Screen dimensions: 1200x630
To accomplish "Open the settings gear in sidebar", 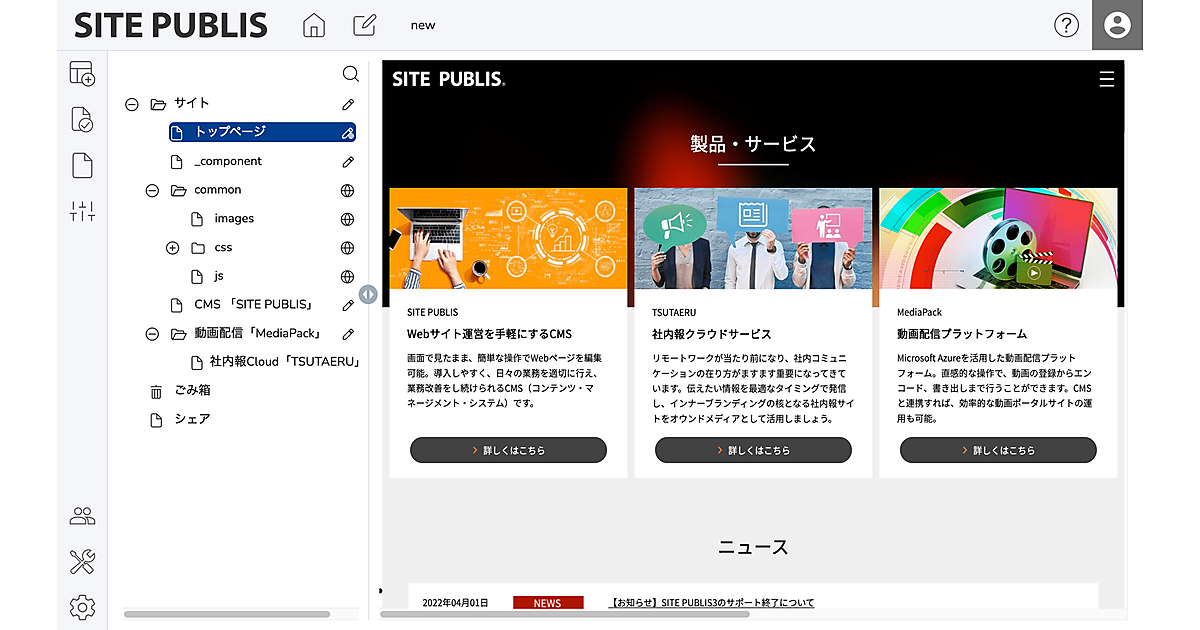I will click(x=82, y=607).
